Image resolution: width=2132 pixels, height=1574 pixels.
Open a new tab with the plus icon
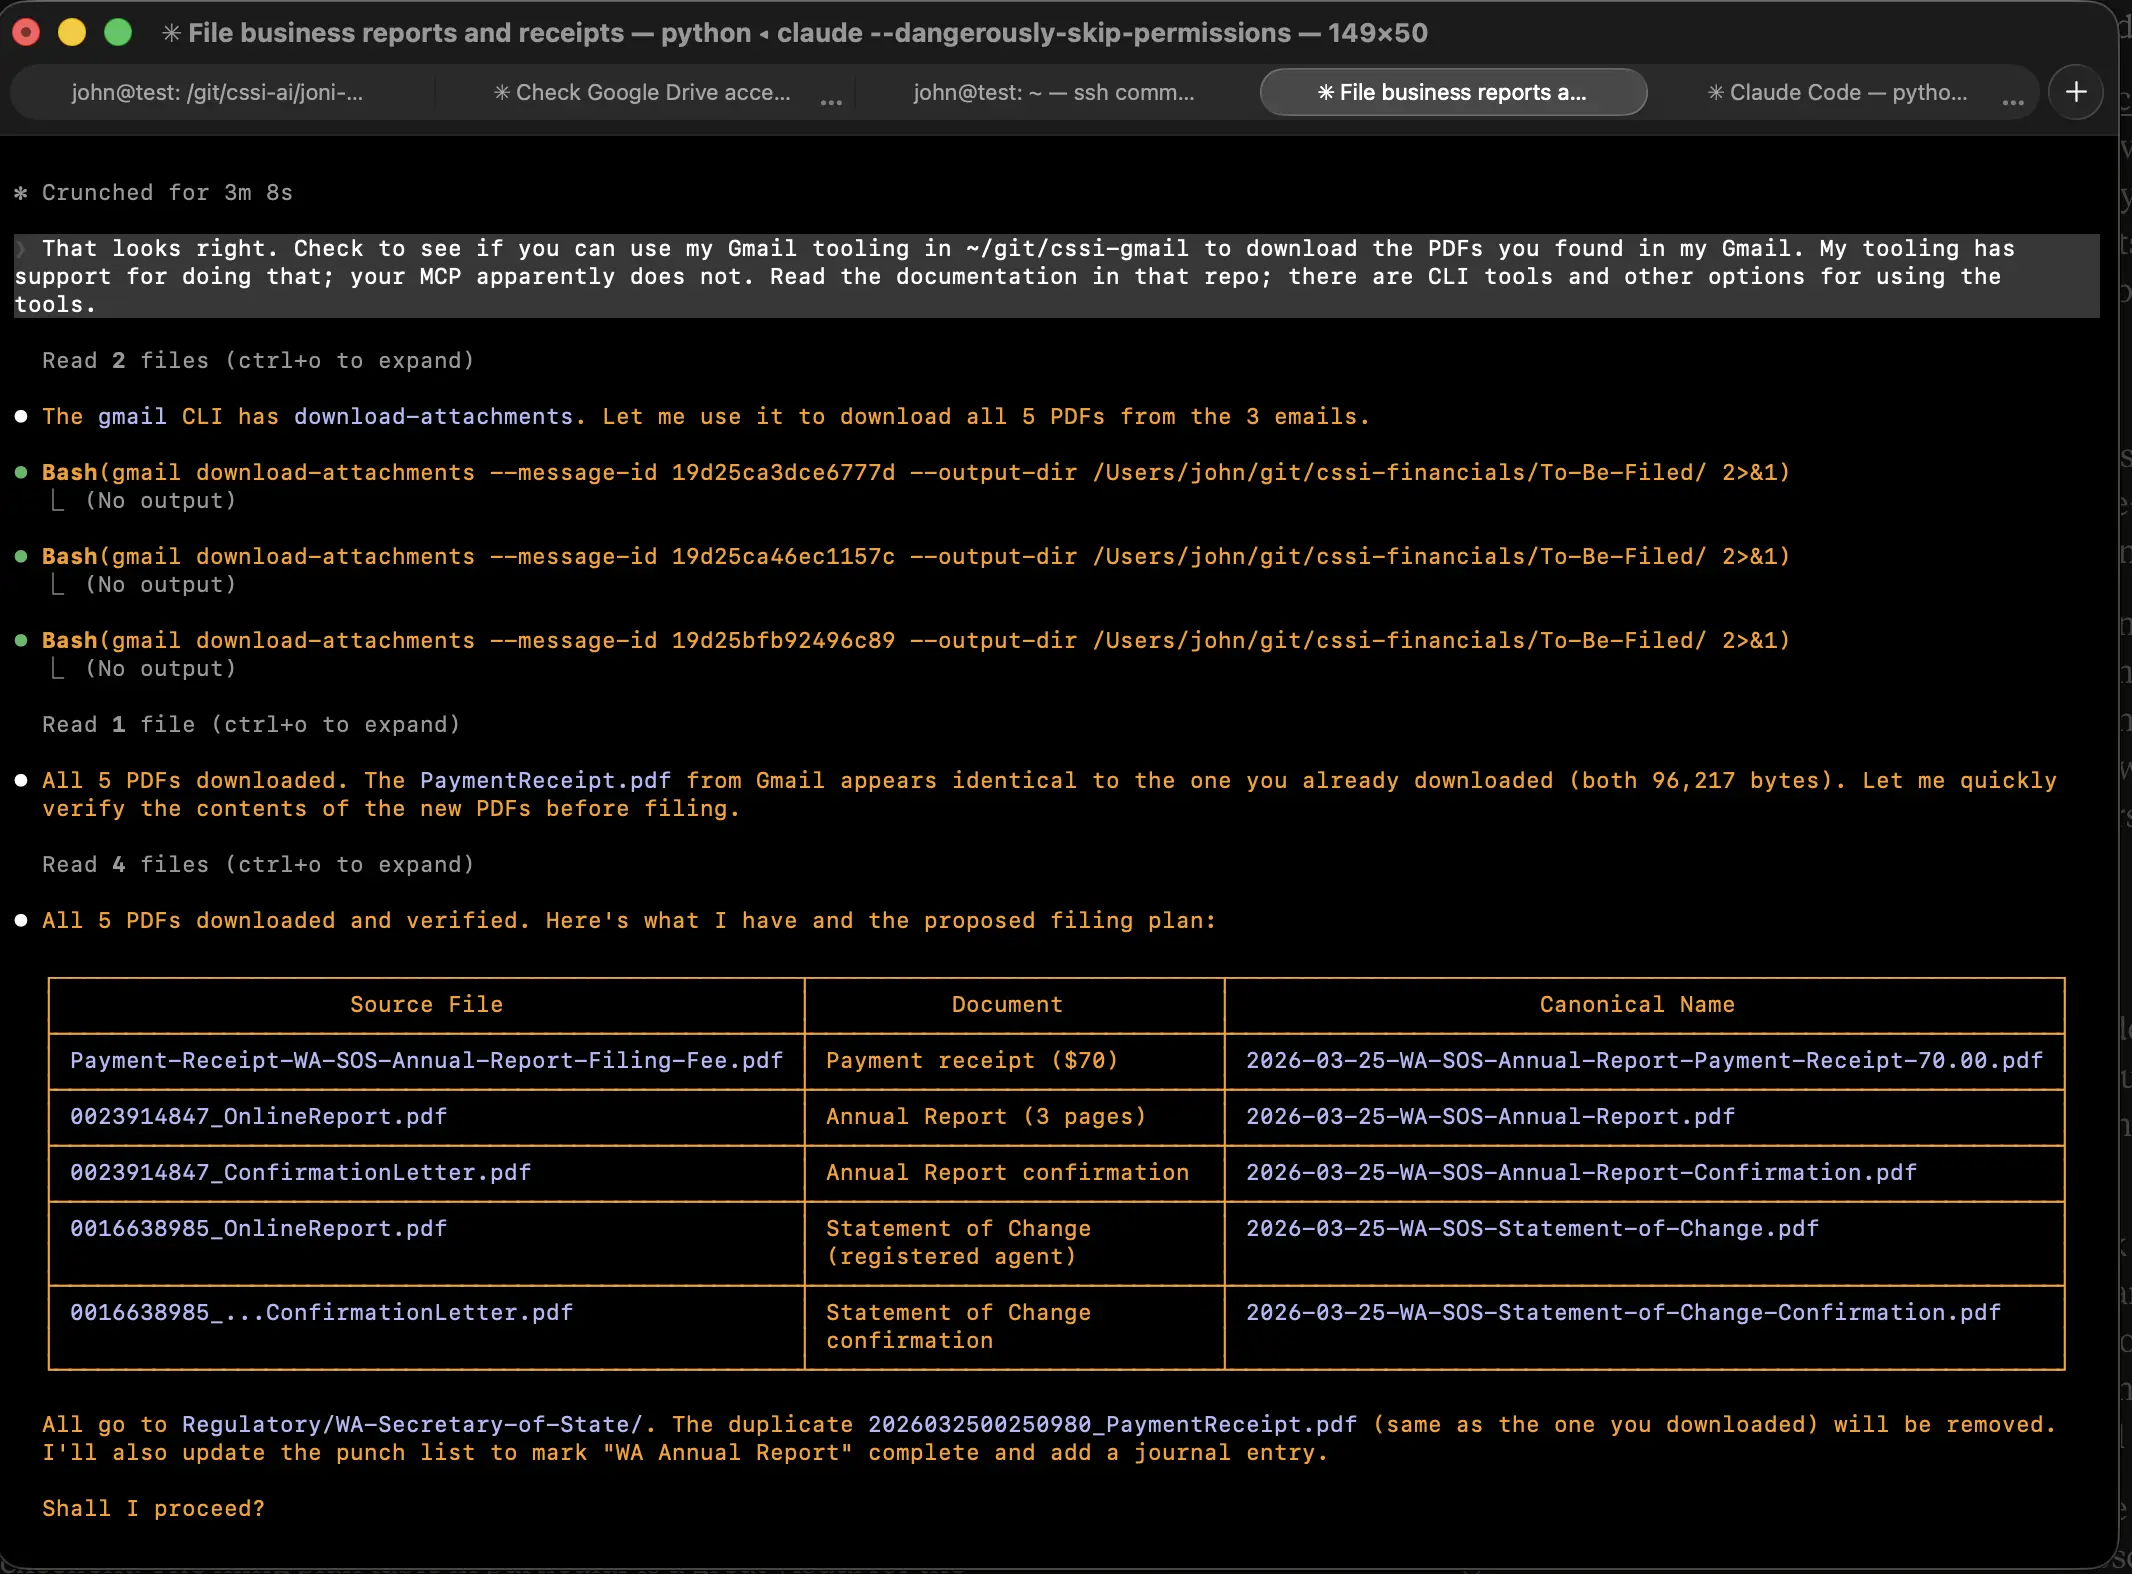2076,92
